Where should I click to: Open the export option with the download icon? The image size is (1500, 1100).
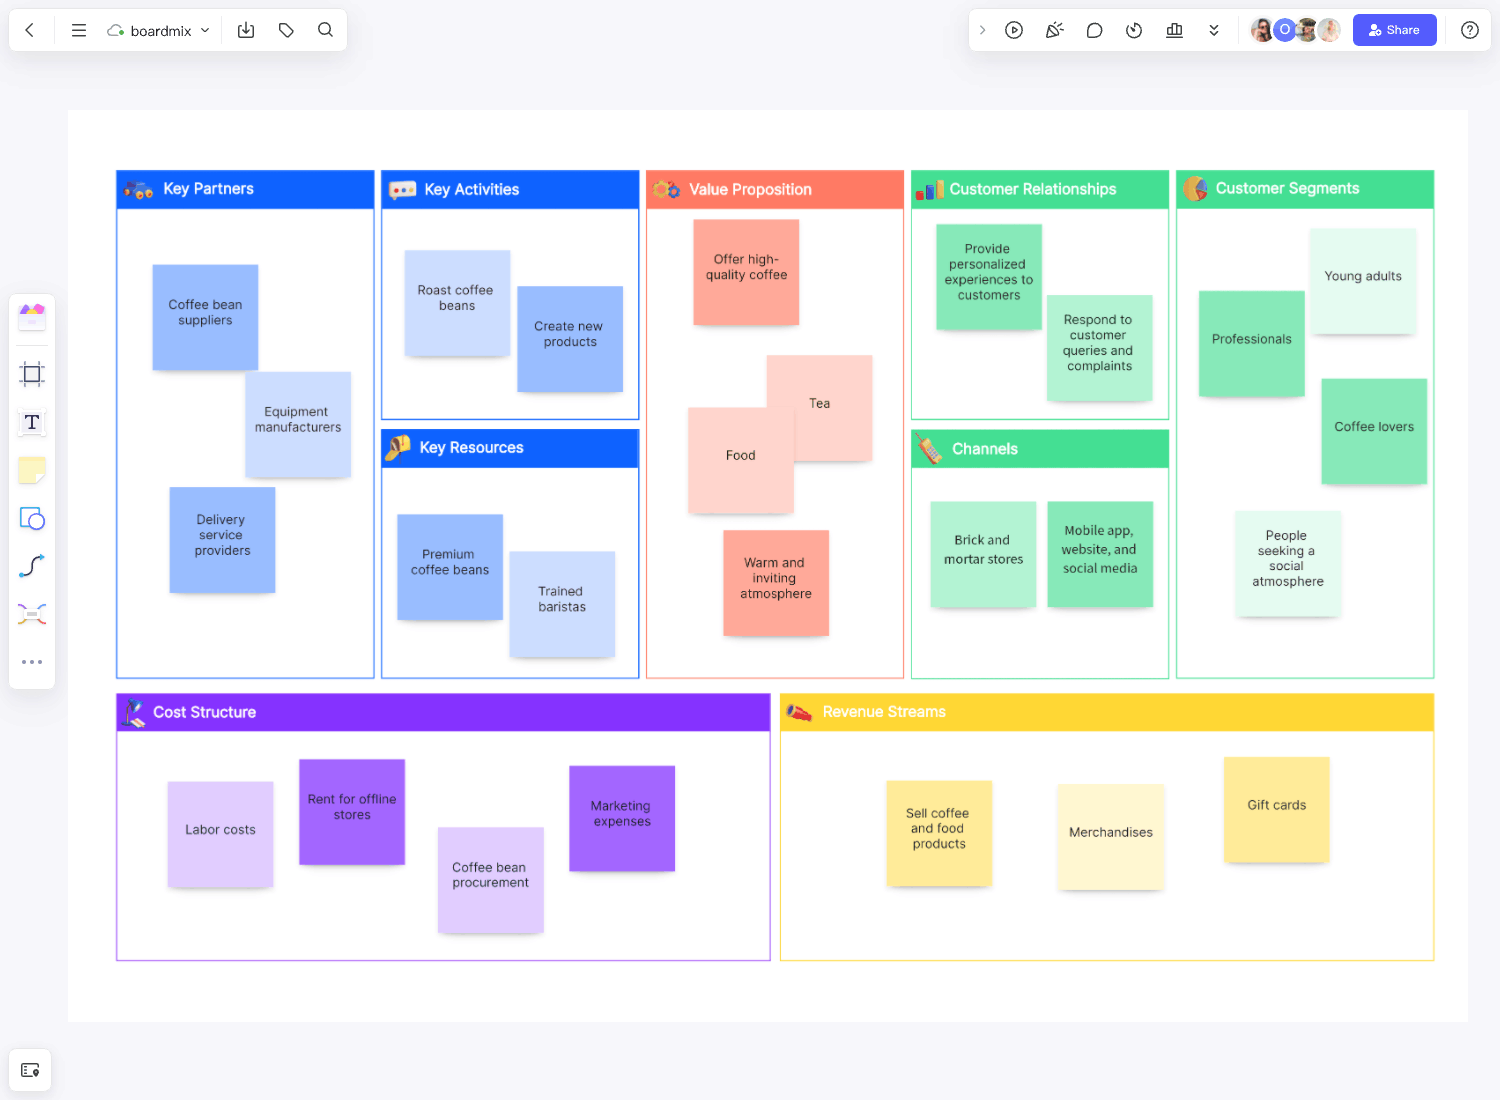click(245, 30)
